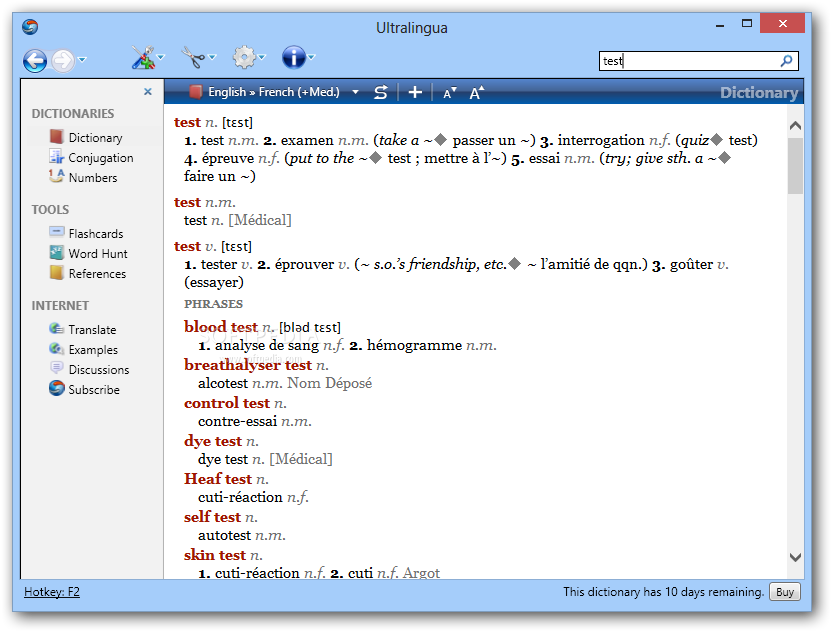Click the Flashcards card icon
Screen dimensions: 832x632
click(56, 232)
